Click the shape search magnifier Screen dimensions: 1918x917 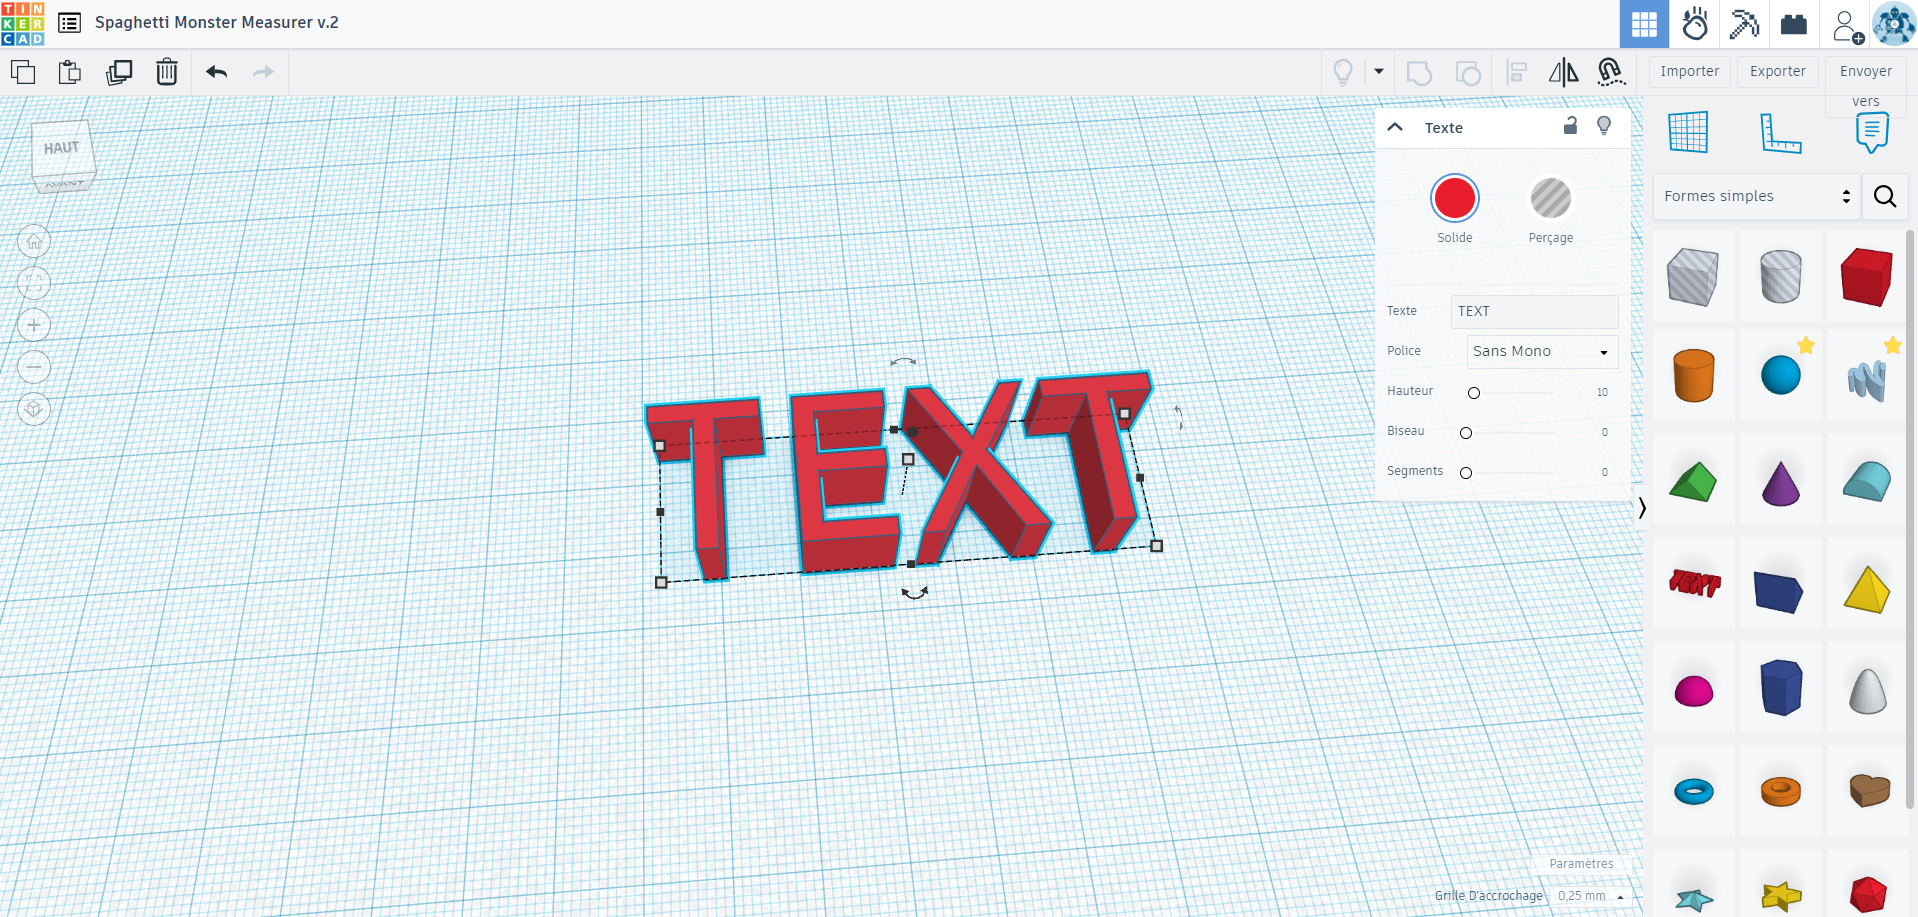coord(1885,196)
